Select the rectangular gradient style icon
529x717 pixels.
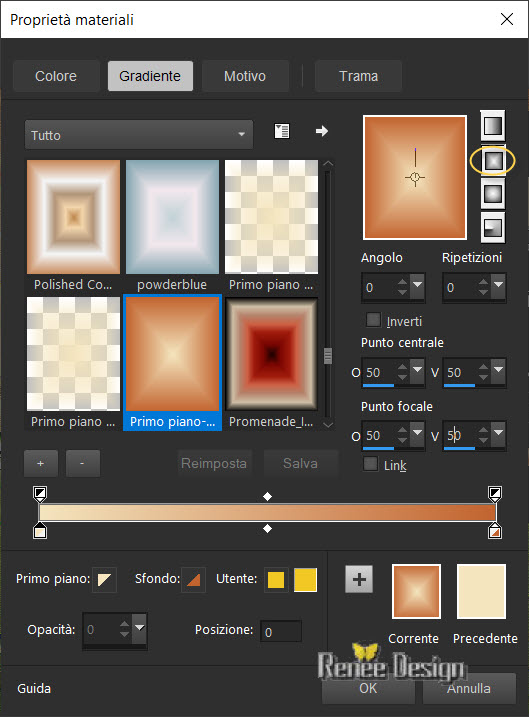492,161
